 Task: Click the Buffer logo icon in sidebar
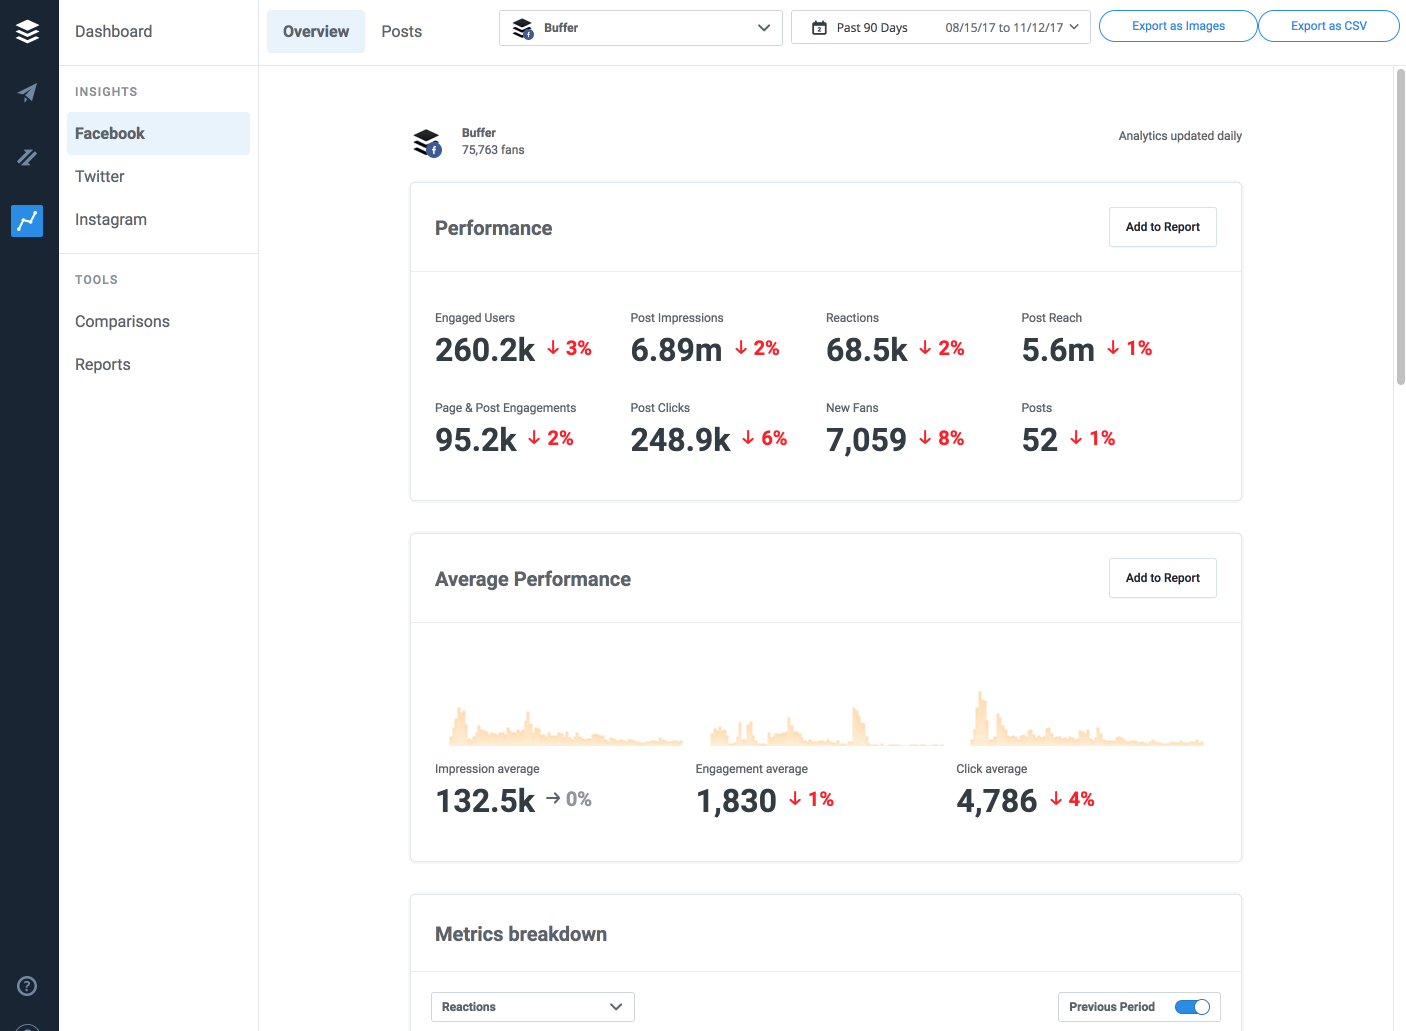(27, 30)
